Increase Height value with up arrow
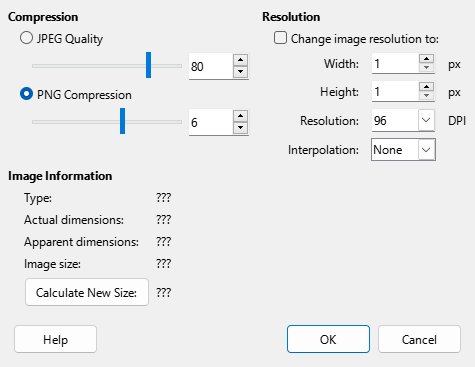Image resolution: width=475 pixels, height=367 pixels. click(426, 87)
